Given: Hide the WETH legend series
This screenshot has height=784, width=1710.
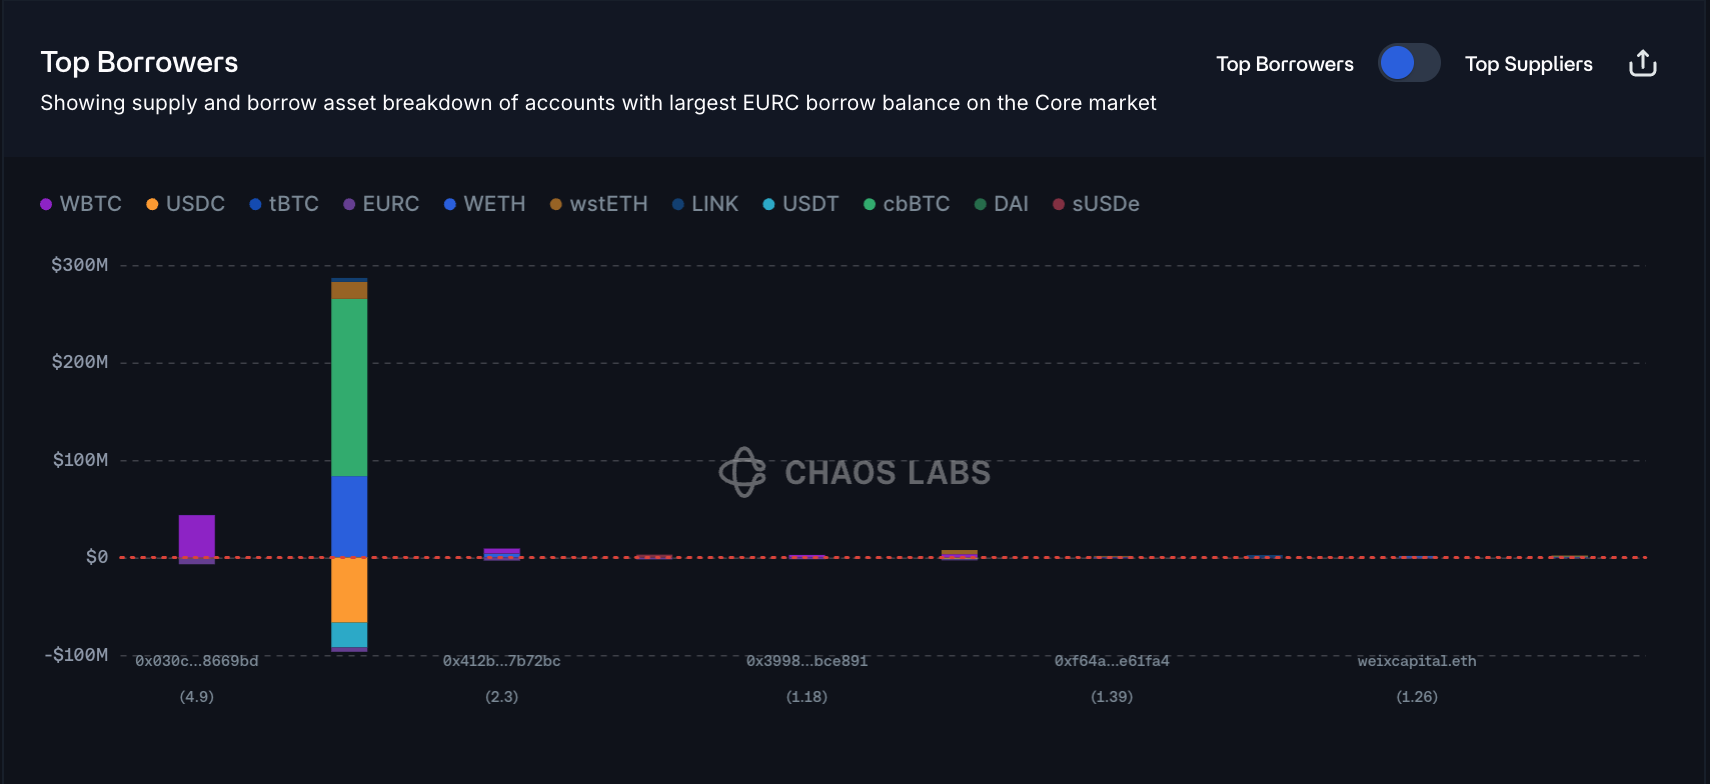Looking at the screenshot, I should point(485,204).
